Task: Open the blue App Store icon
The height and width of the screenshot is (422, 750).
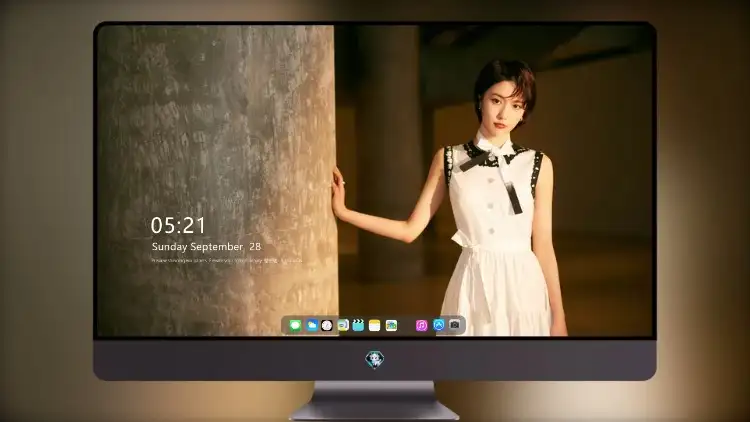Action: point(439,325)
